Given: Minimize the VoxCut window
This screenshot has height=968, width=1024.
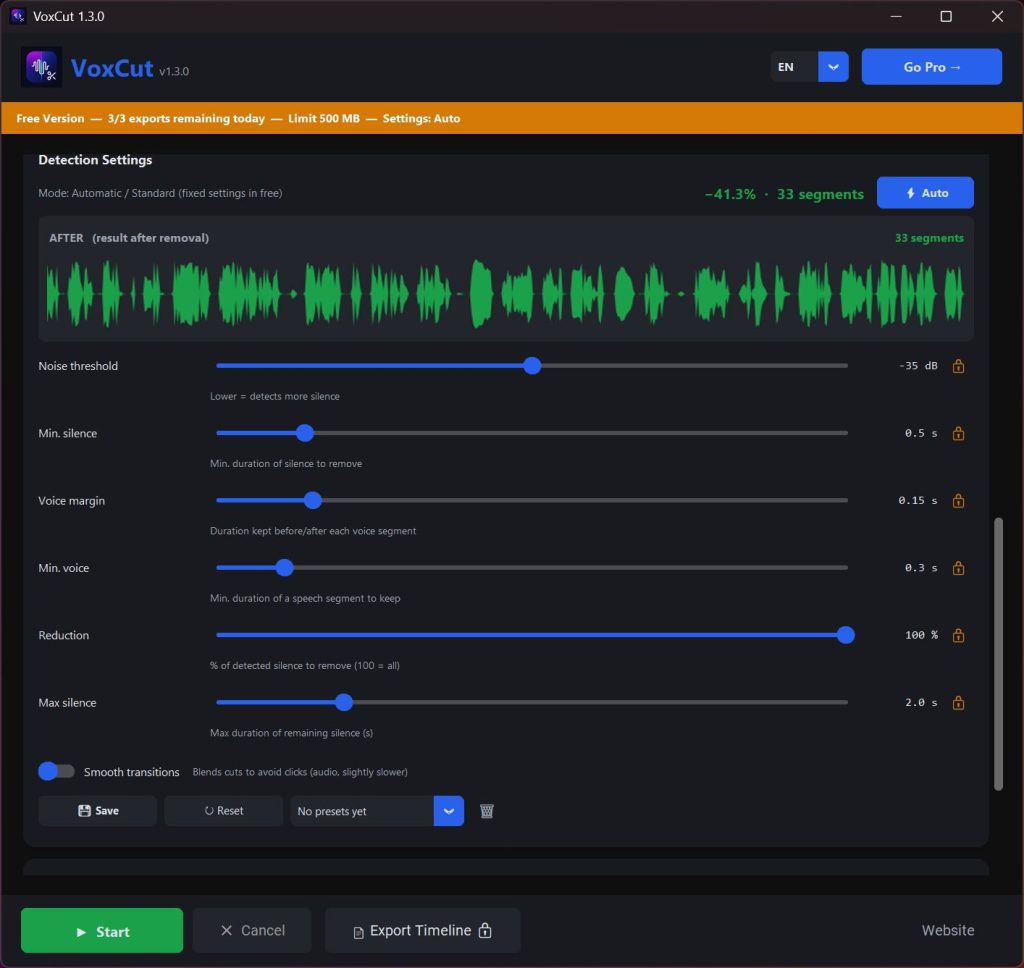Looking at the screenshot, I should tap(896, 16).
